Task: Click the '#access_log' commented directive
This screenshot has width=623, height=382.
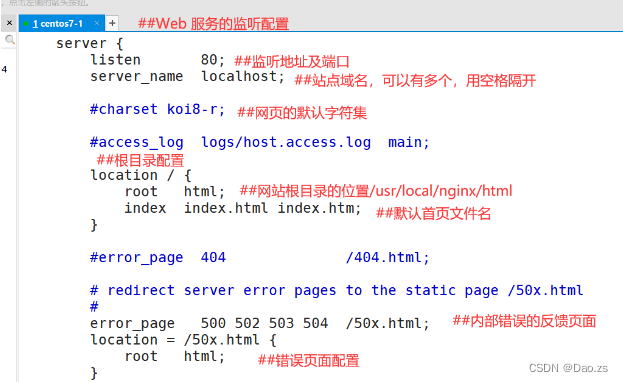Action: click(136, 142)
